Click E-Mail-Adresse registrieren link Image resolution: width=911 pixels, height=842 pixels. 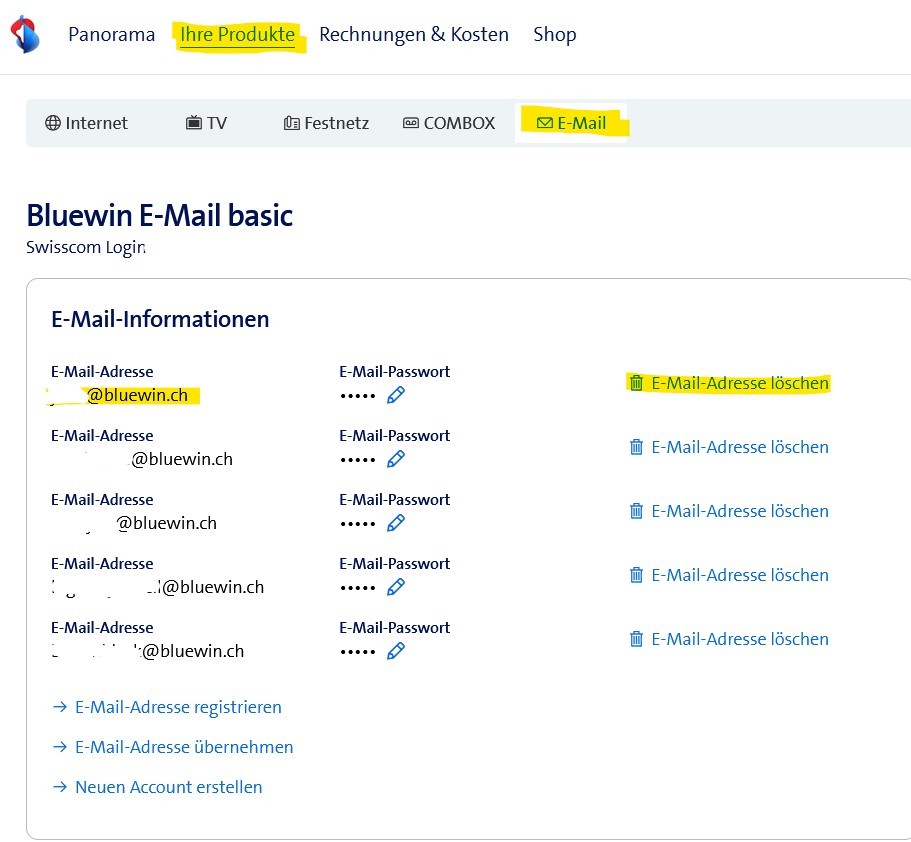coord(177,707)
